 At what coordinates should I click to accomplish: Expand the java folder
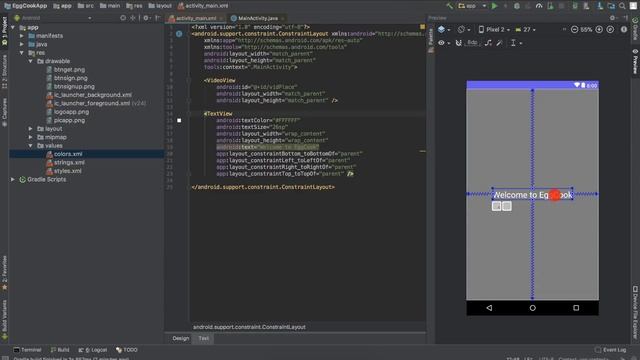pyautogui.click(x=22, y=44)
